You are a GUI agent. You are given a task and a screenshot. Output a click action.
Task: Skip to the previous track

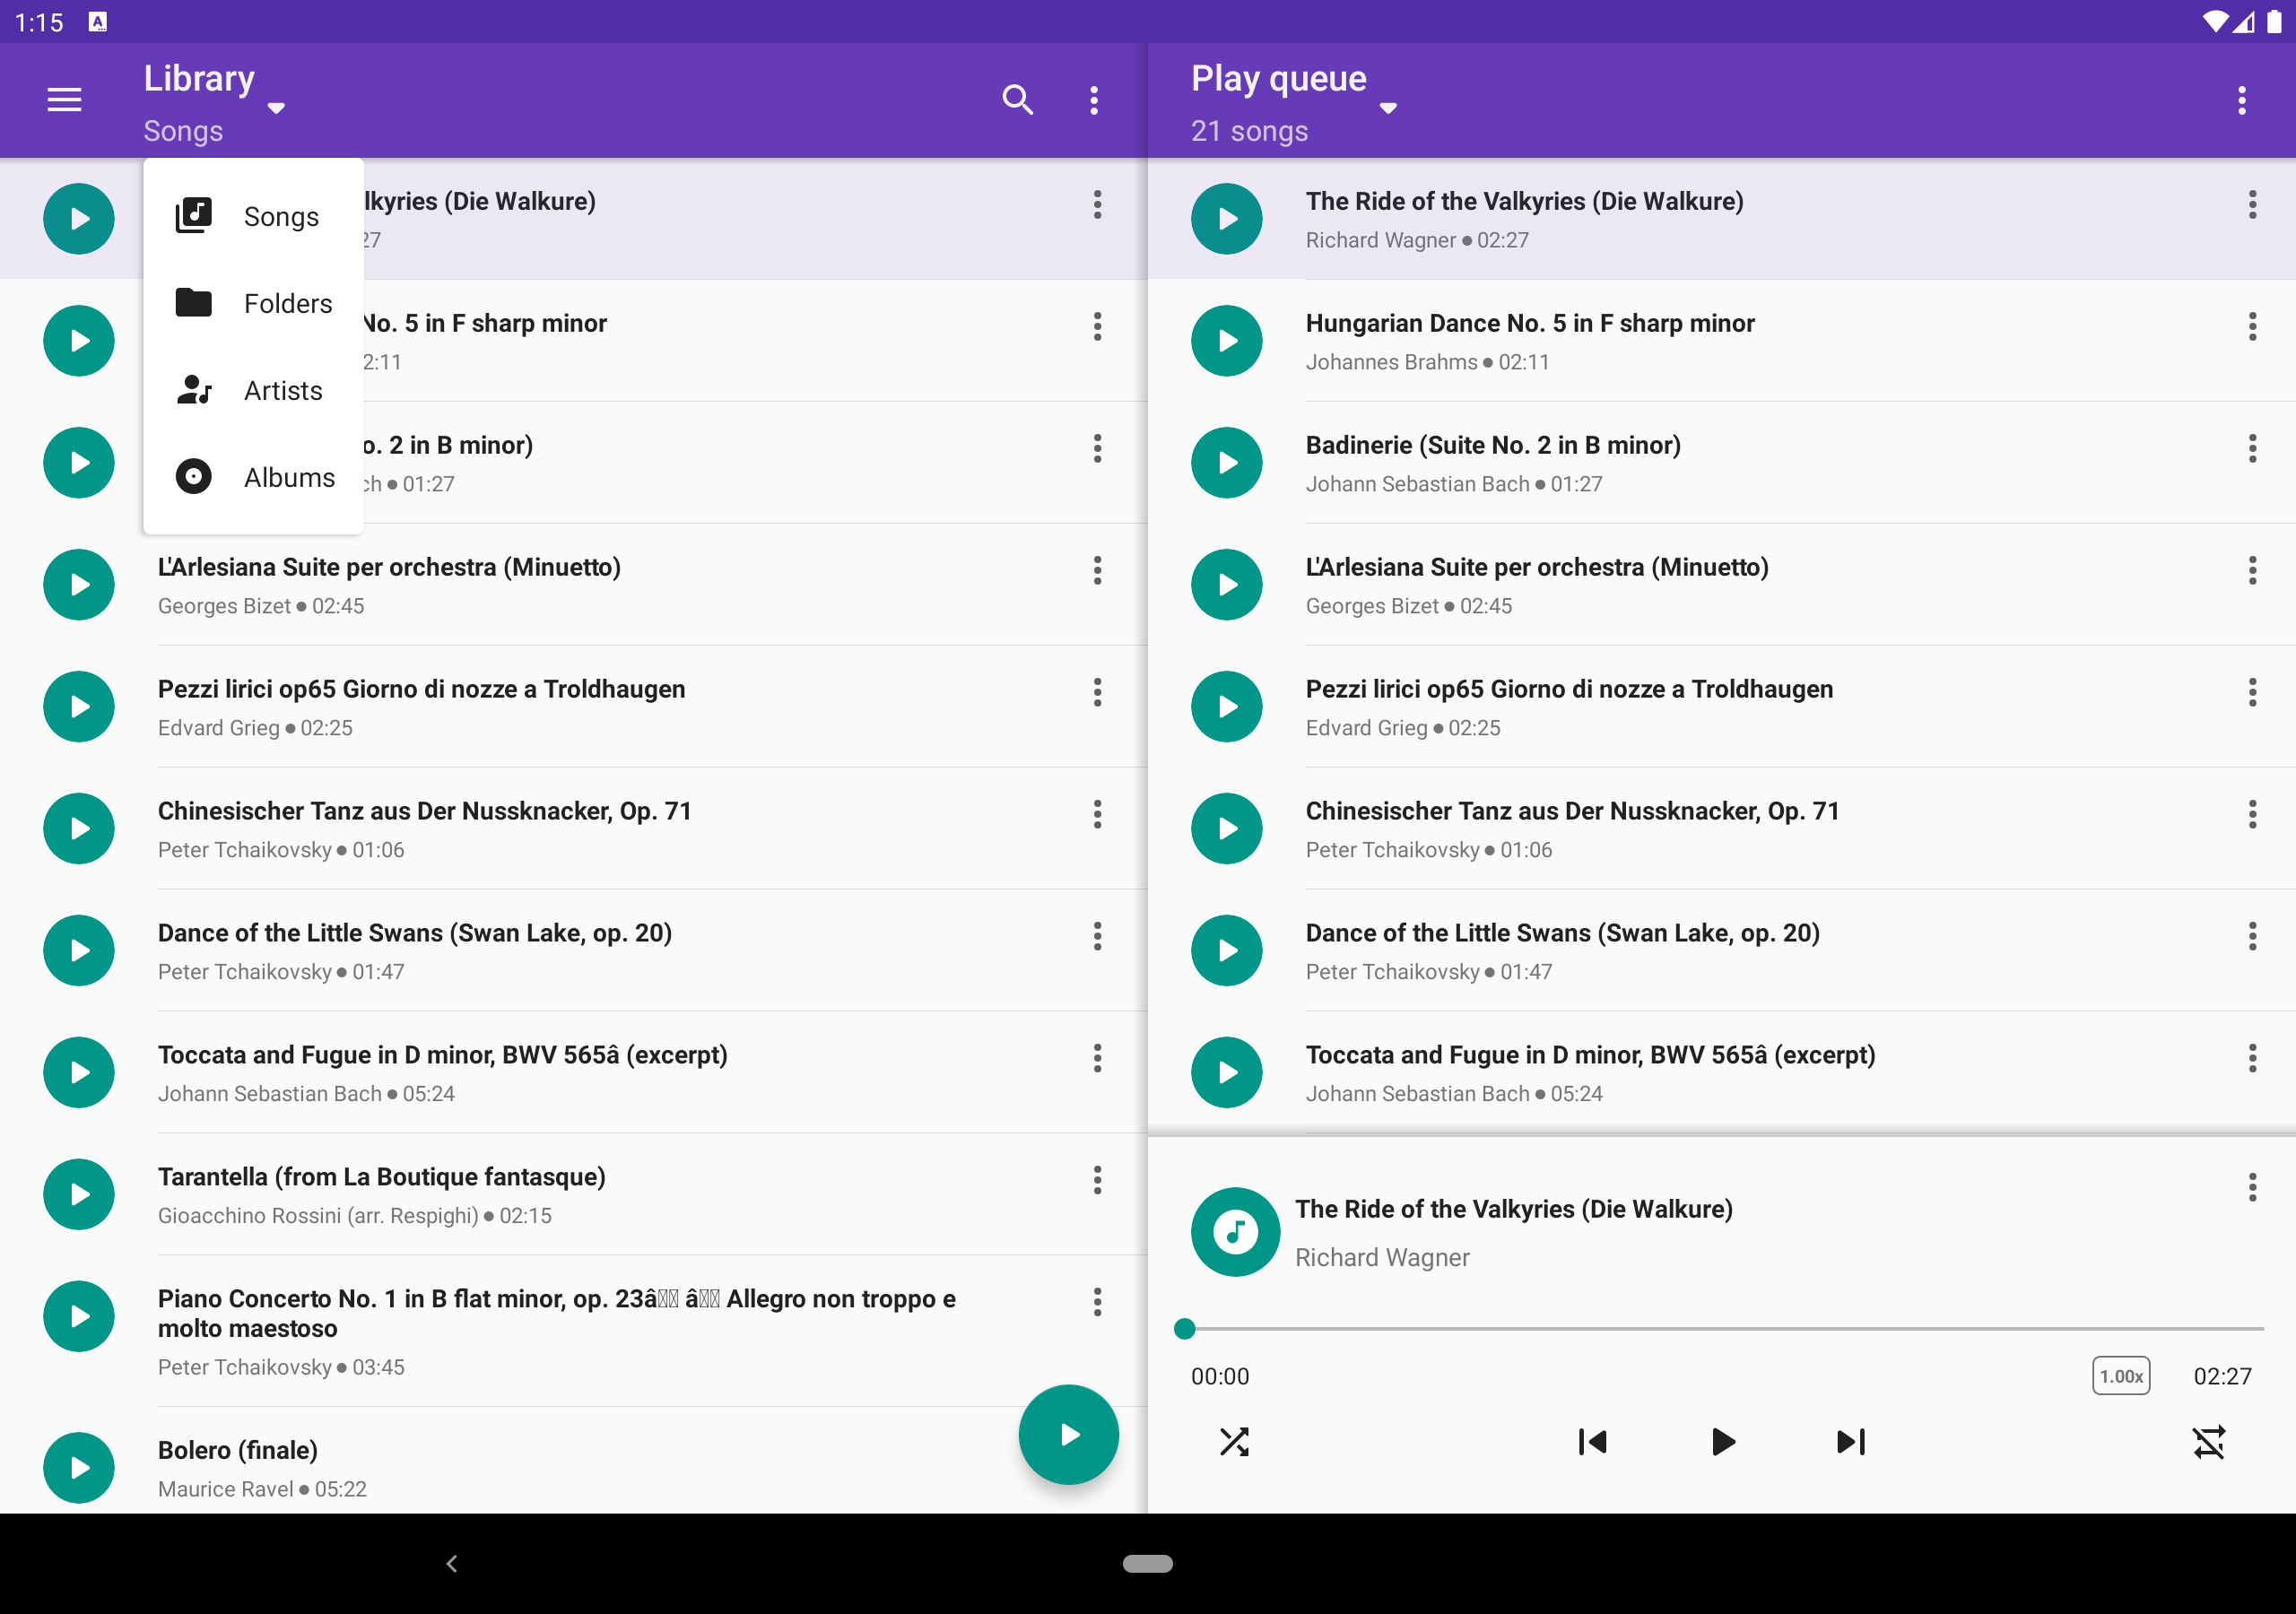point(1593,1442)
